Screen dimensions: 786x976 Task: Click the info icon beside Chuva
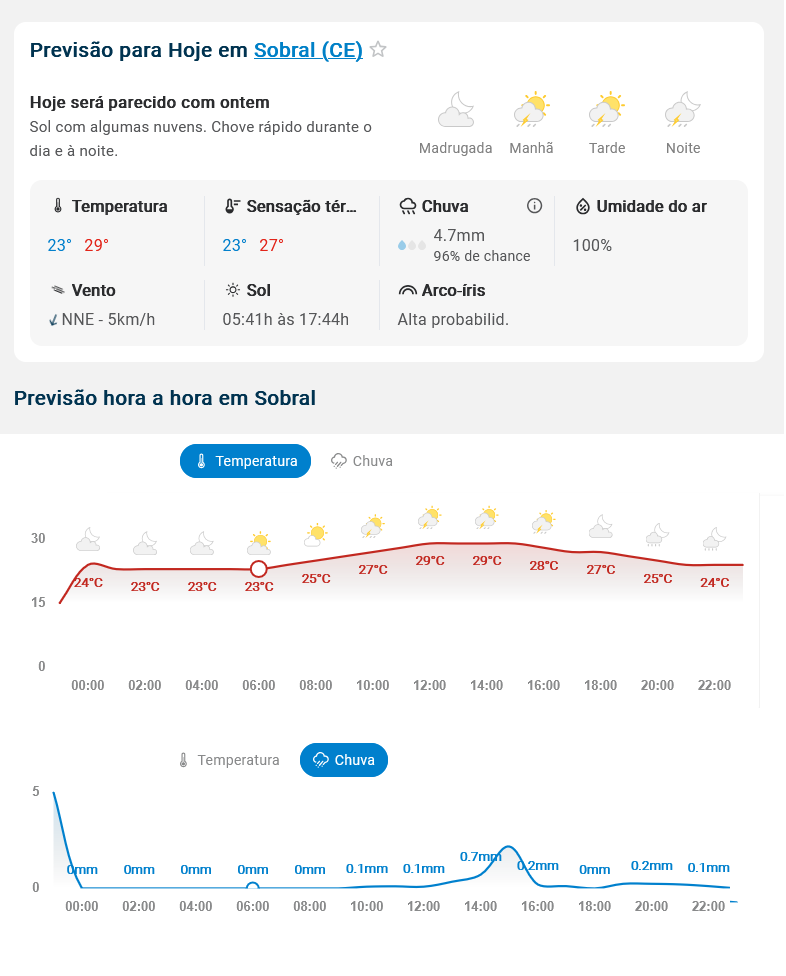[534, 206]
